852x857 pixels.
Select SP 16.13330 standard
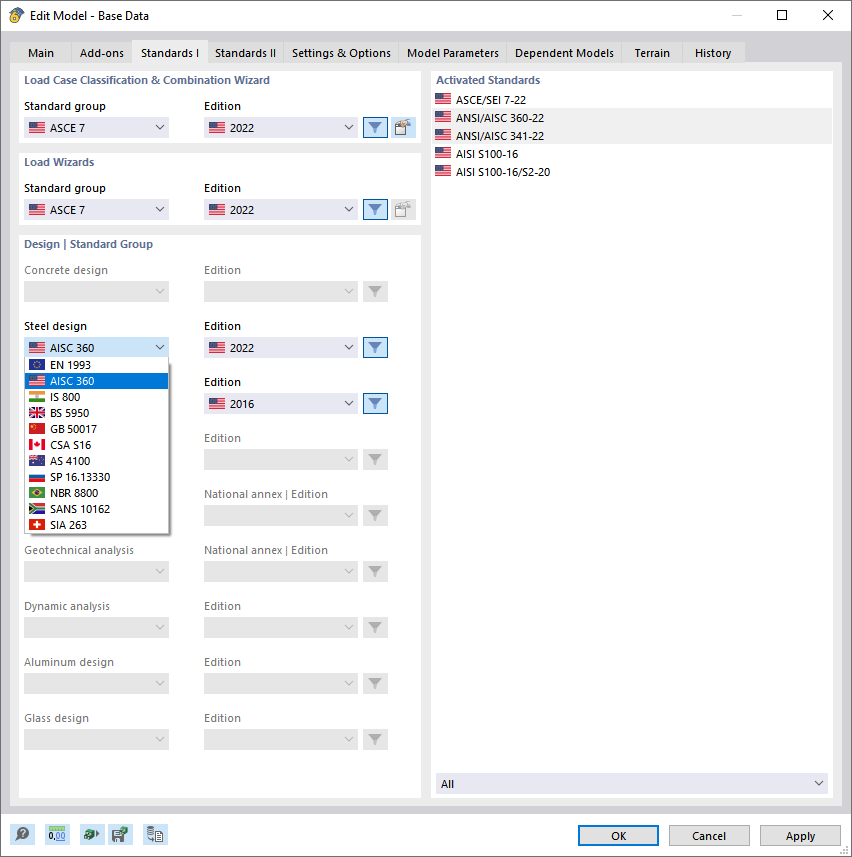[97, 477]
